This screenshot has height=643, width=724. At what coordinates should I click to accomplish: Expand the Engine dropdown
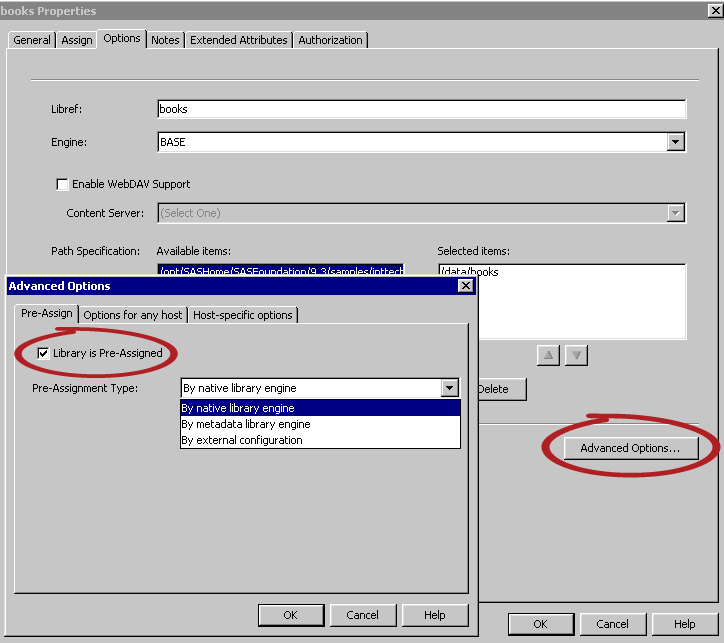coord(676,142)
